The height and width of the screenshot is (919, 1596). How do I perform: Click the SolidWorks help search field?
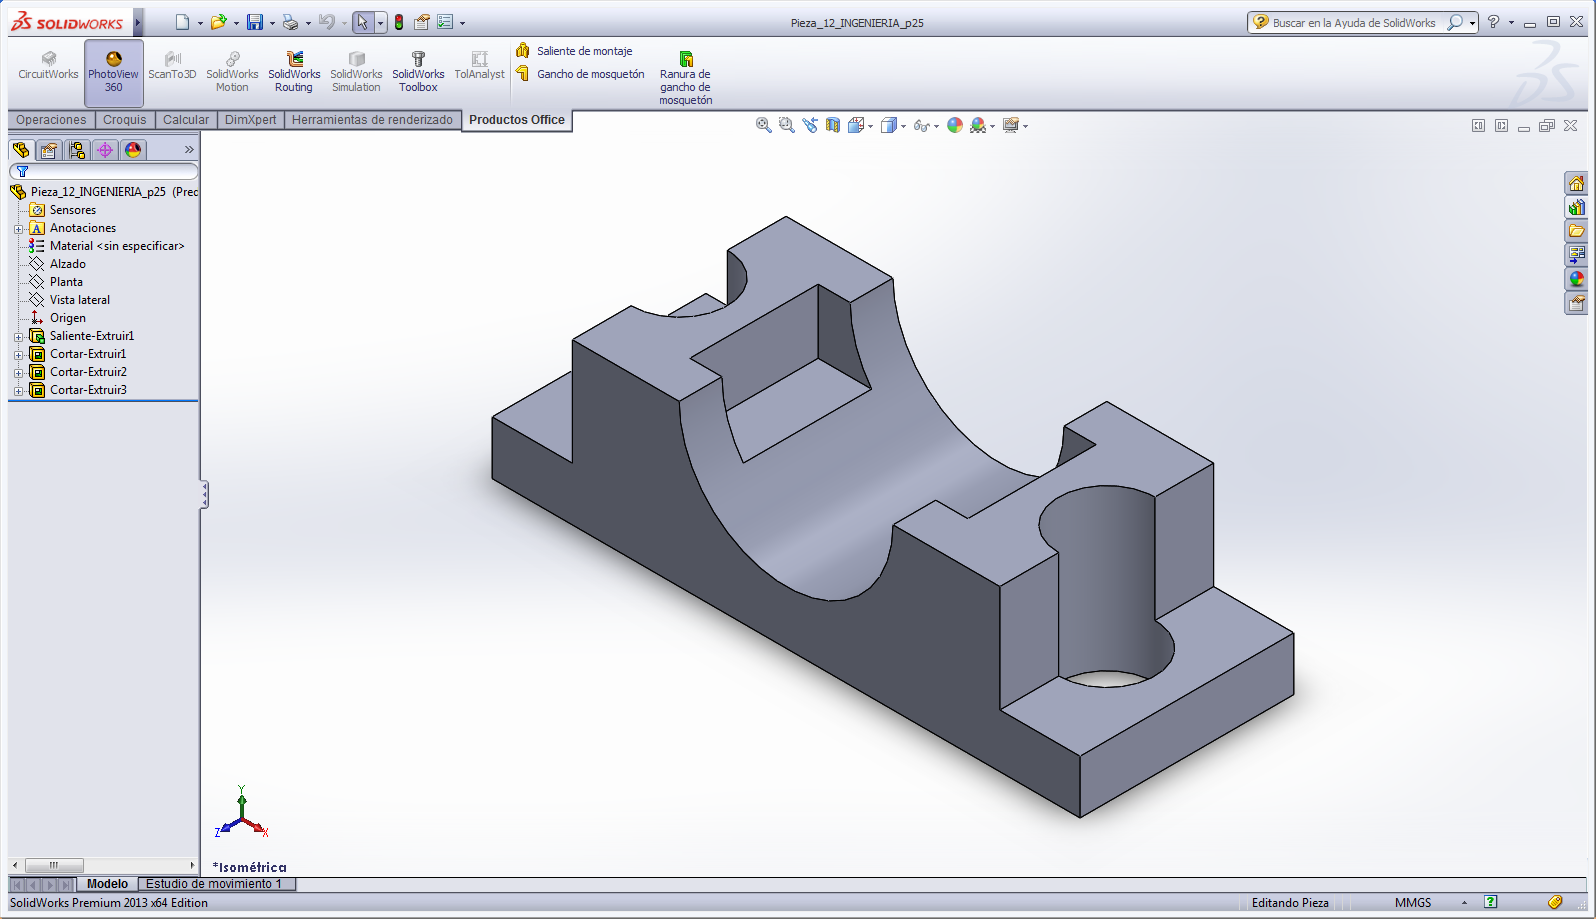[1356, 22]
